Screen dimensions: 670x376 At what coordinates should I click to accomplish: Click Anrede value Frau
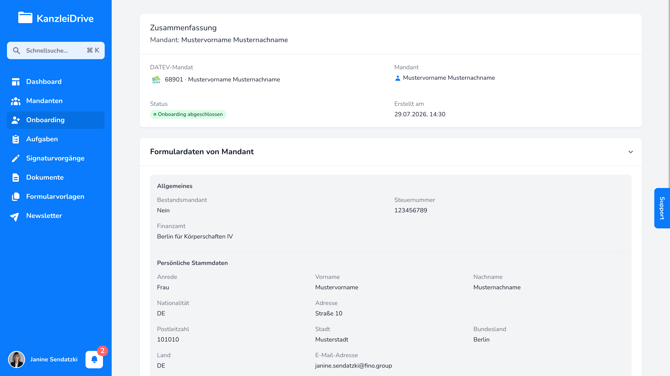[163, 288]
